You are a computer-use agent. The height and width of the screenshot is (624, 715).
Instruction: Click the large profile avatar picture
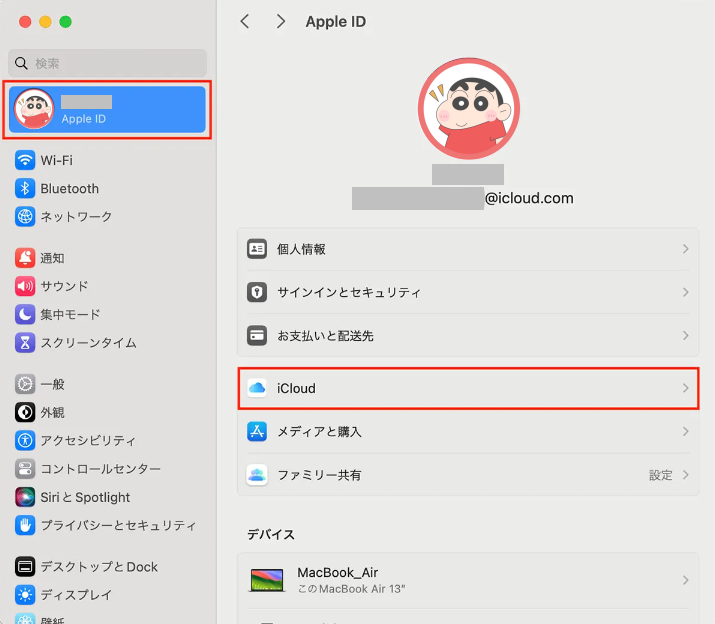click(469, 109)
